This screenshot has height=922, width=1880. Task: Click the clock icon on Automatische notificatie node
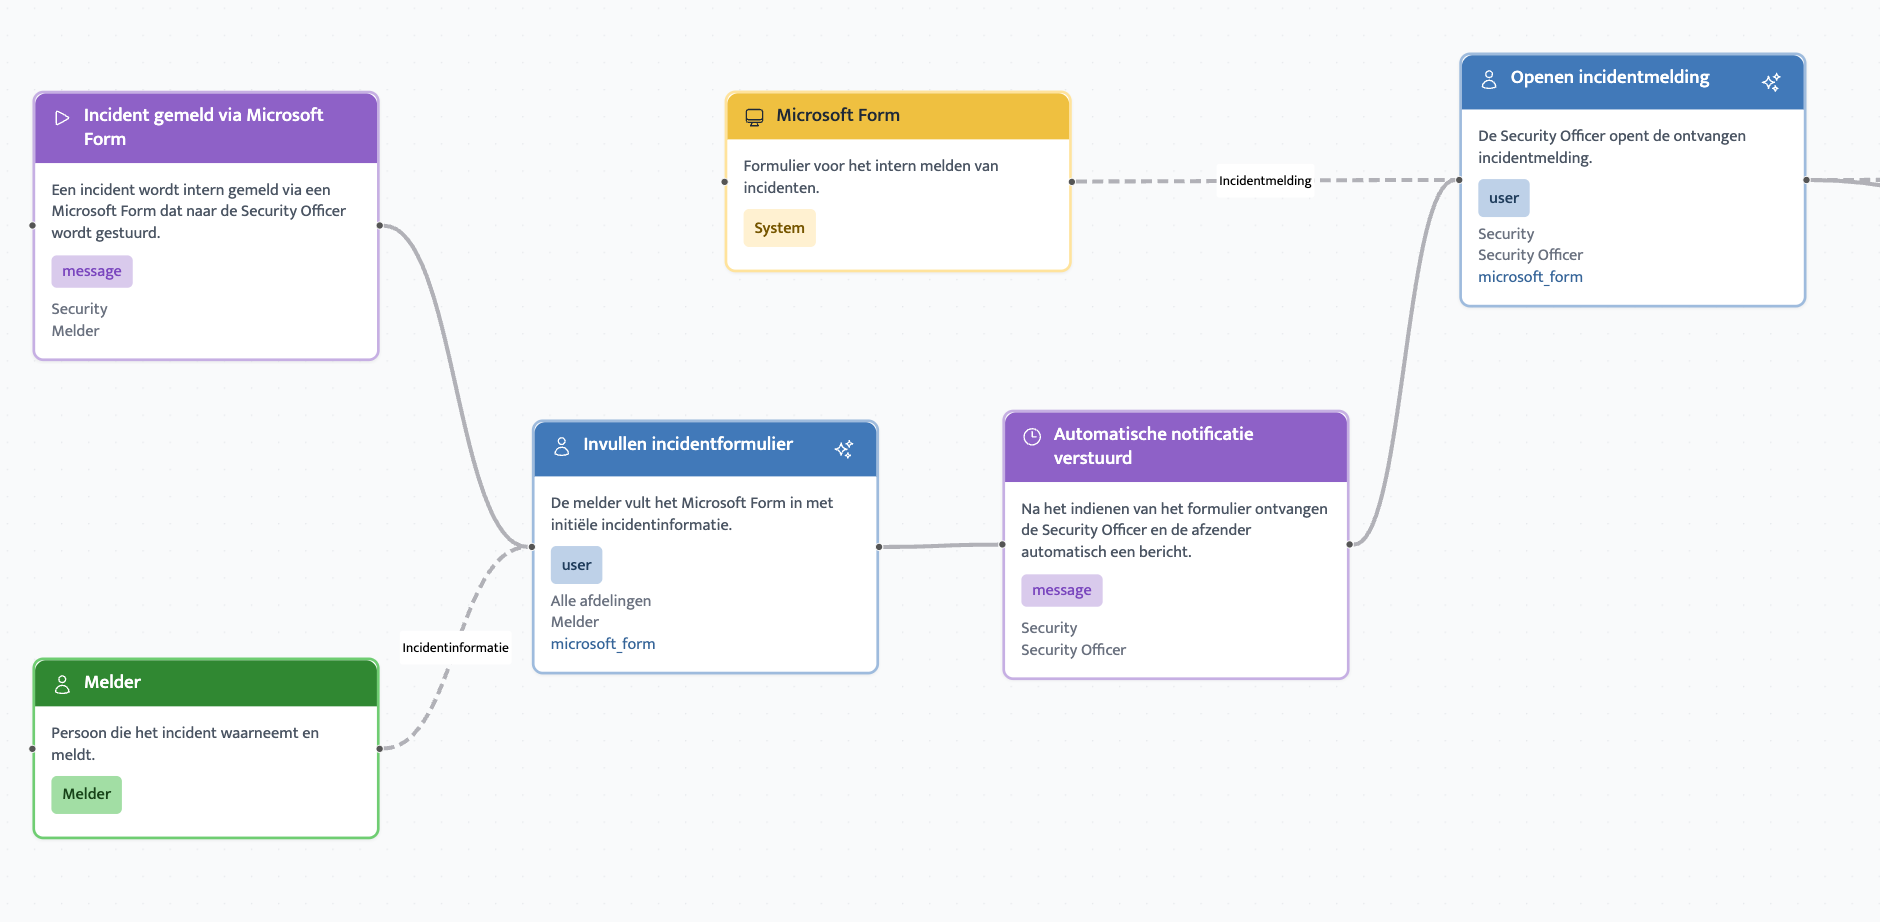[x=1032, y=437]
